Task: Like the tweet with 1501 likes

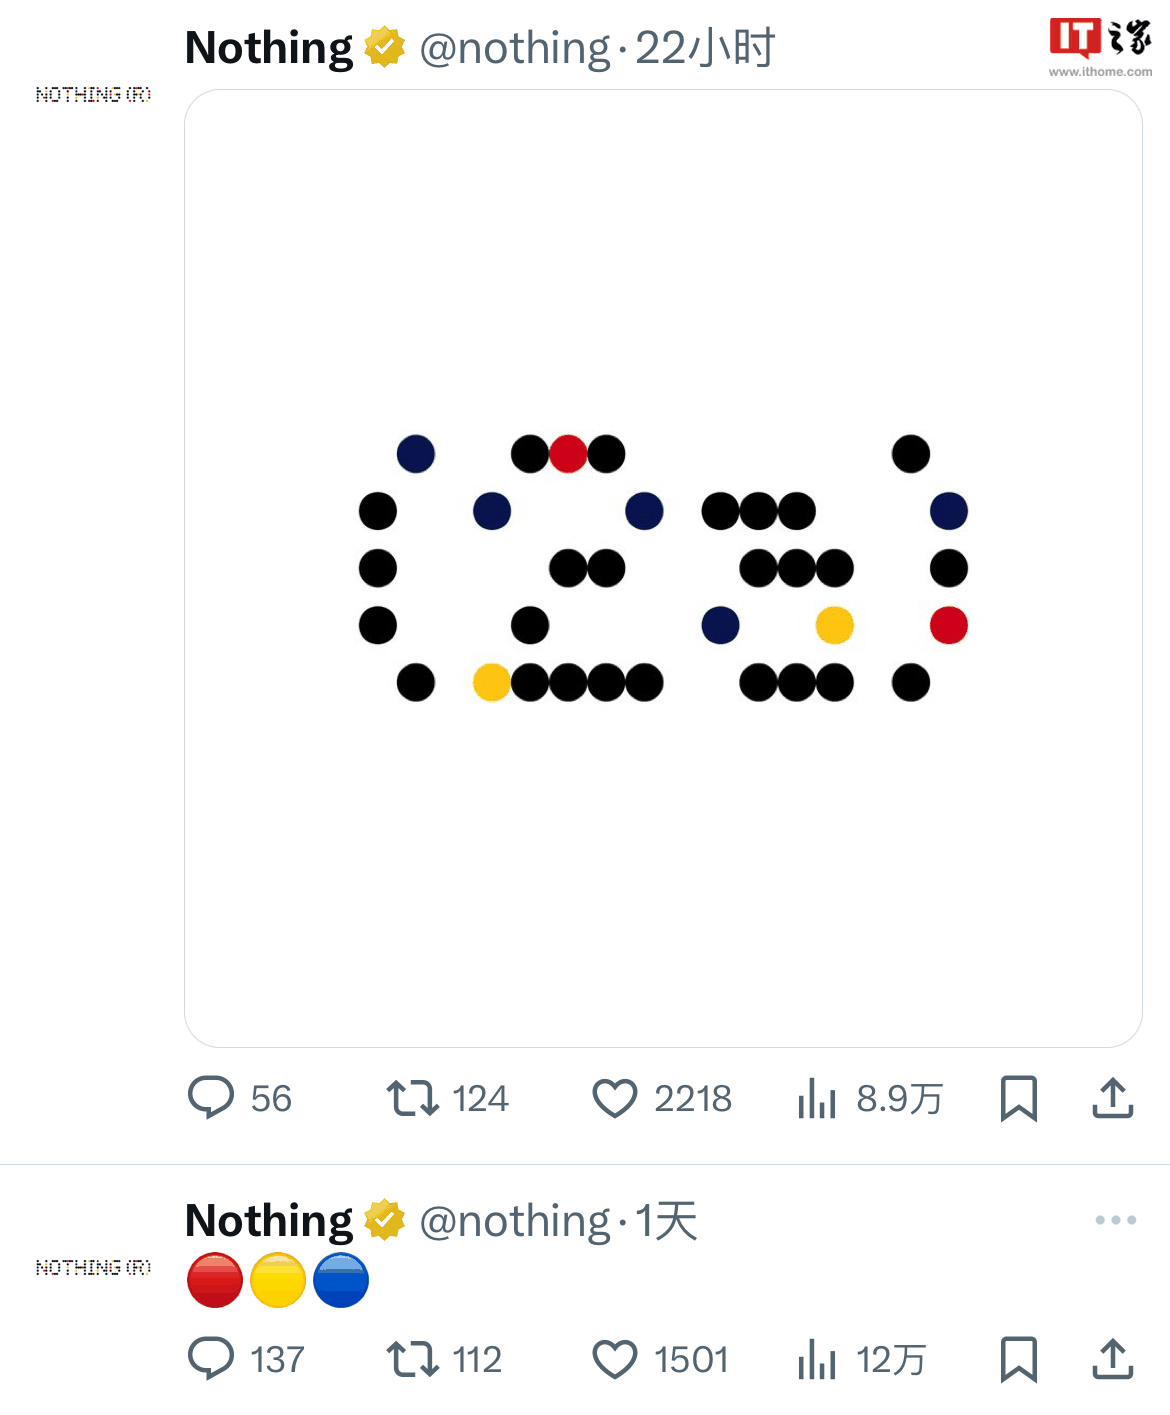Action: click(617, 1358)
